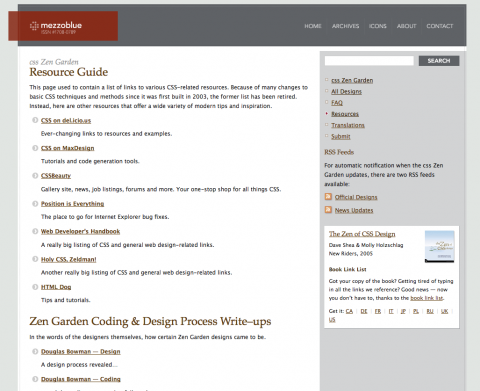
Task: Select the Resources sidebar link
Action: tap(345, 114)
